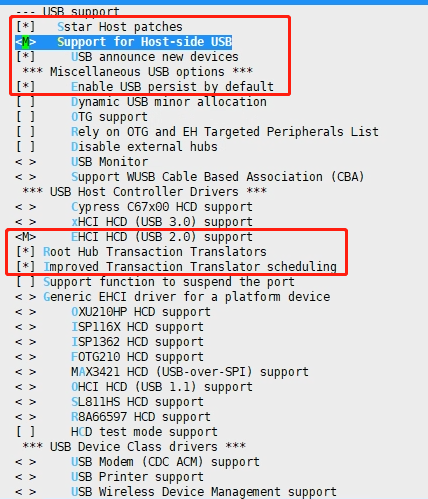Toggle USB announce new devices option
The image size is (428, 499).
tap(127, 57)
